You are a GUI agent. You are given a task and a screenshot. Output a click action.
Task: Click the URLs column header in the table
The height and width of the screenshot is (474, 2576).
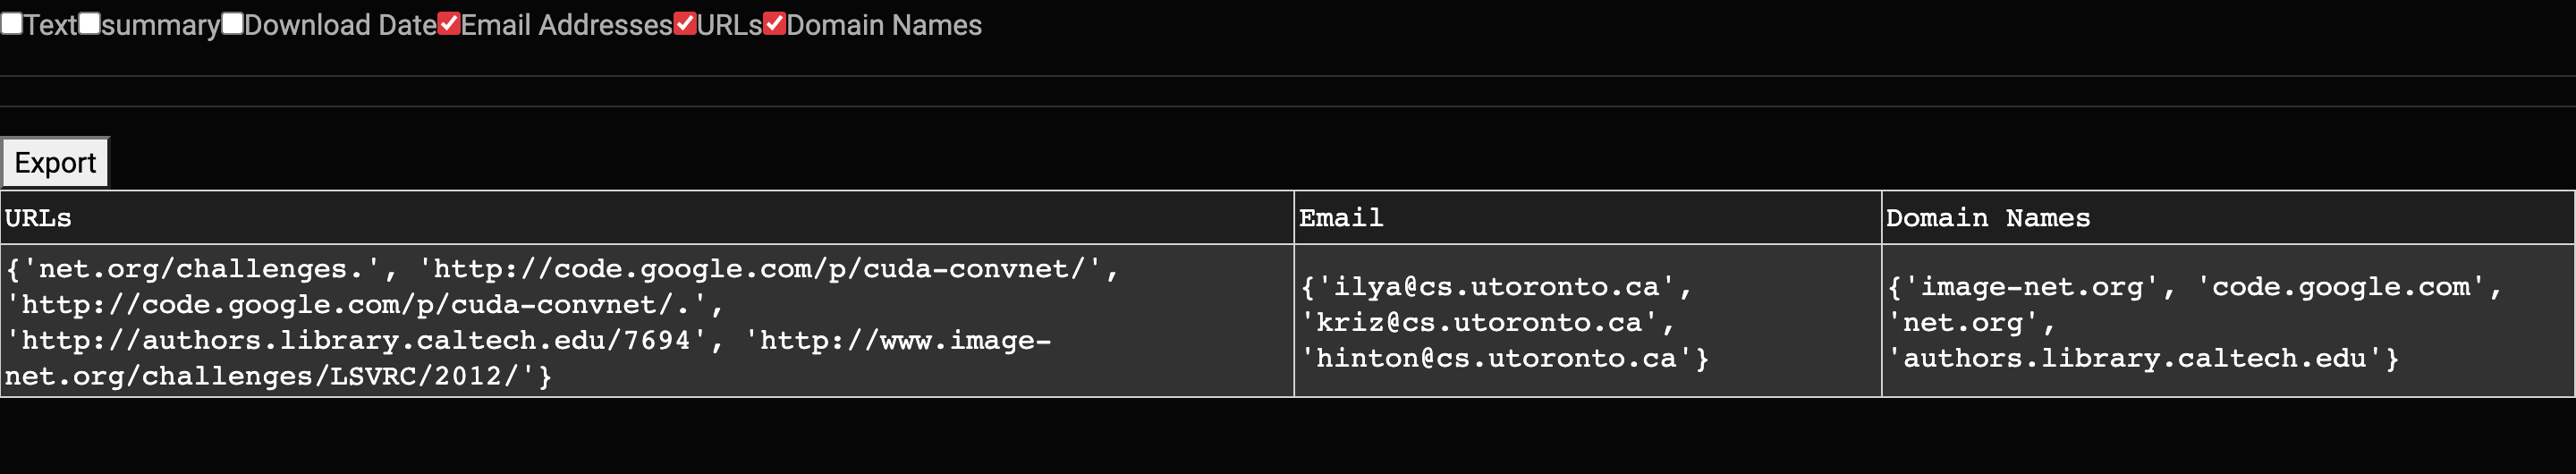pyautogui.click(x=38, y=218)
